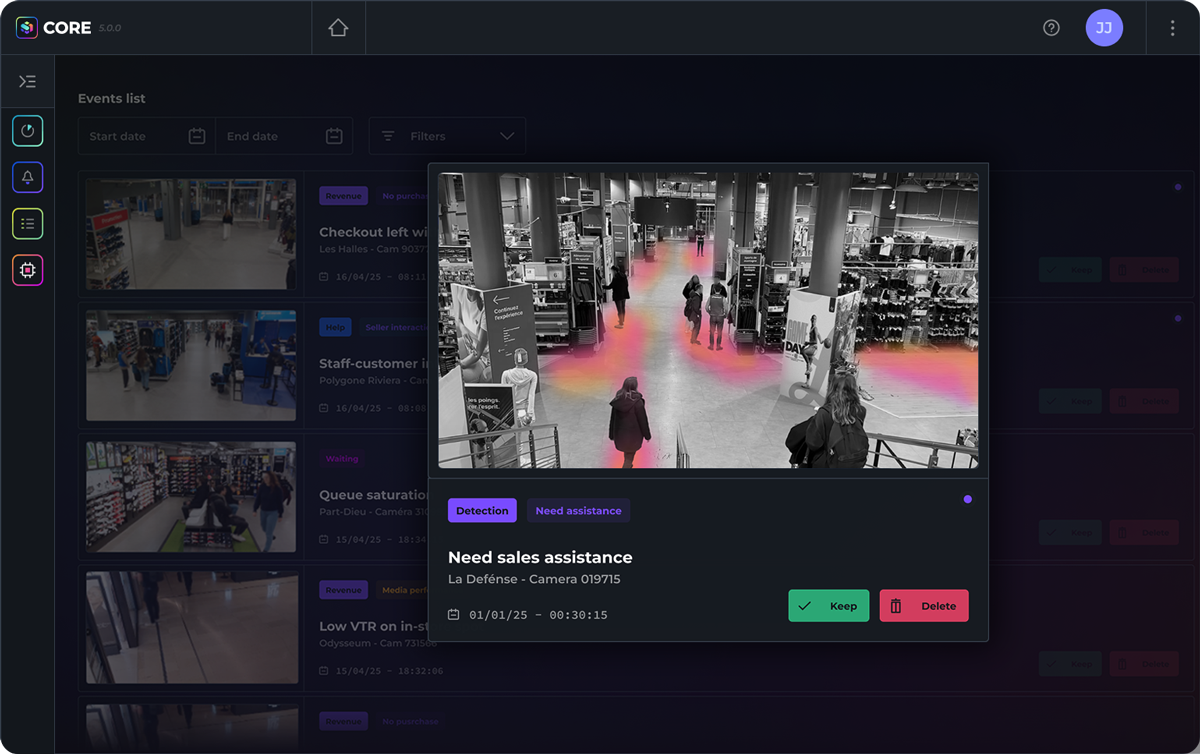Open the Queue saturation event thumbnail
1200x754 pixels.
pos(190,497)
